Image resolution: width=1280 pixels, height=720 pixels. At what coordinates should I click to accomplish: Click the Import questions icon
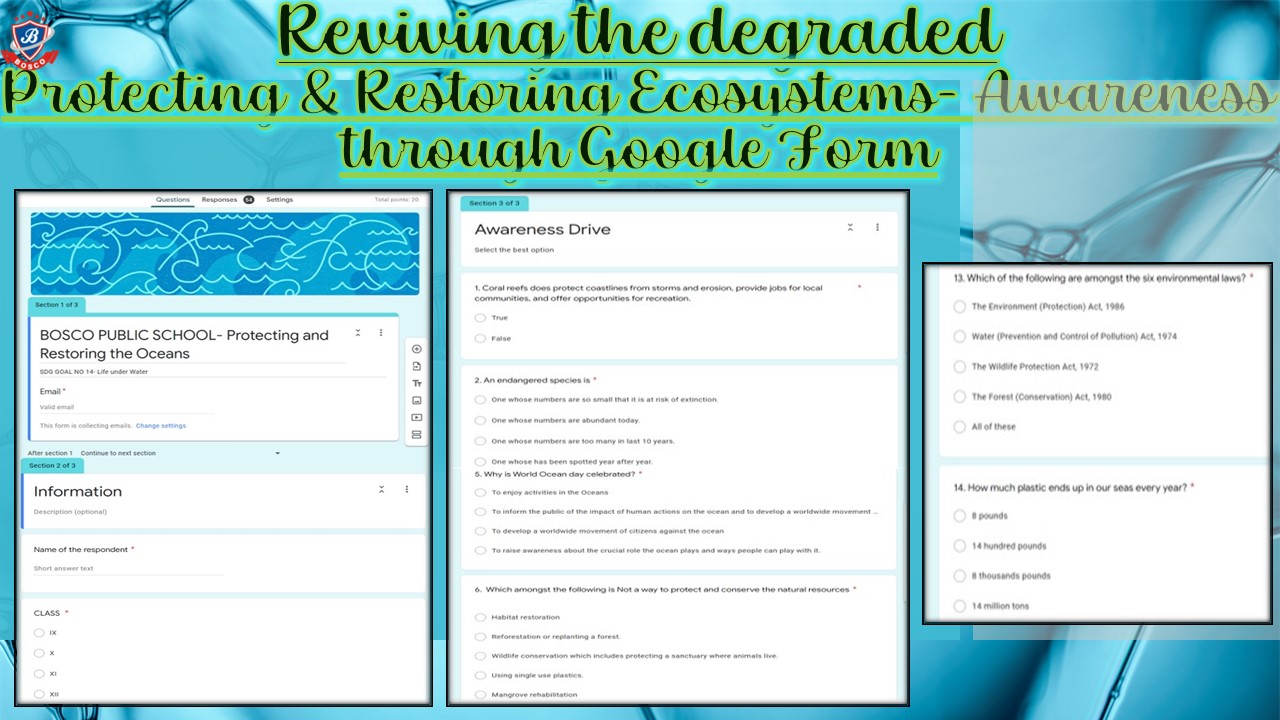point(417,366)
